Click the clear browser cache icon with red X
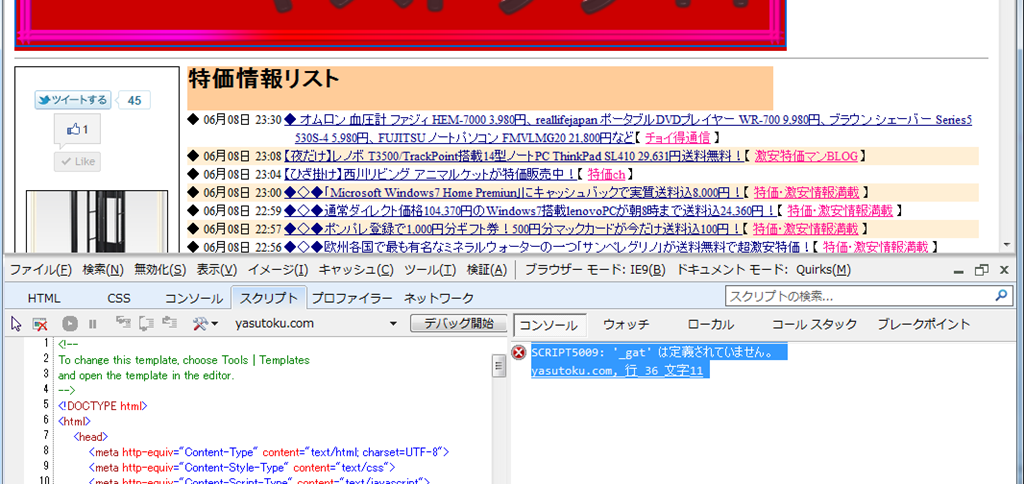The height and width of the screenshot is (484, 1024). [40, 323]
